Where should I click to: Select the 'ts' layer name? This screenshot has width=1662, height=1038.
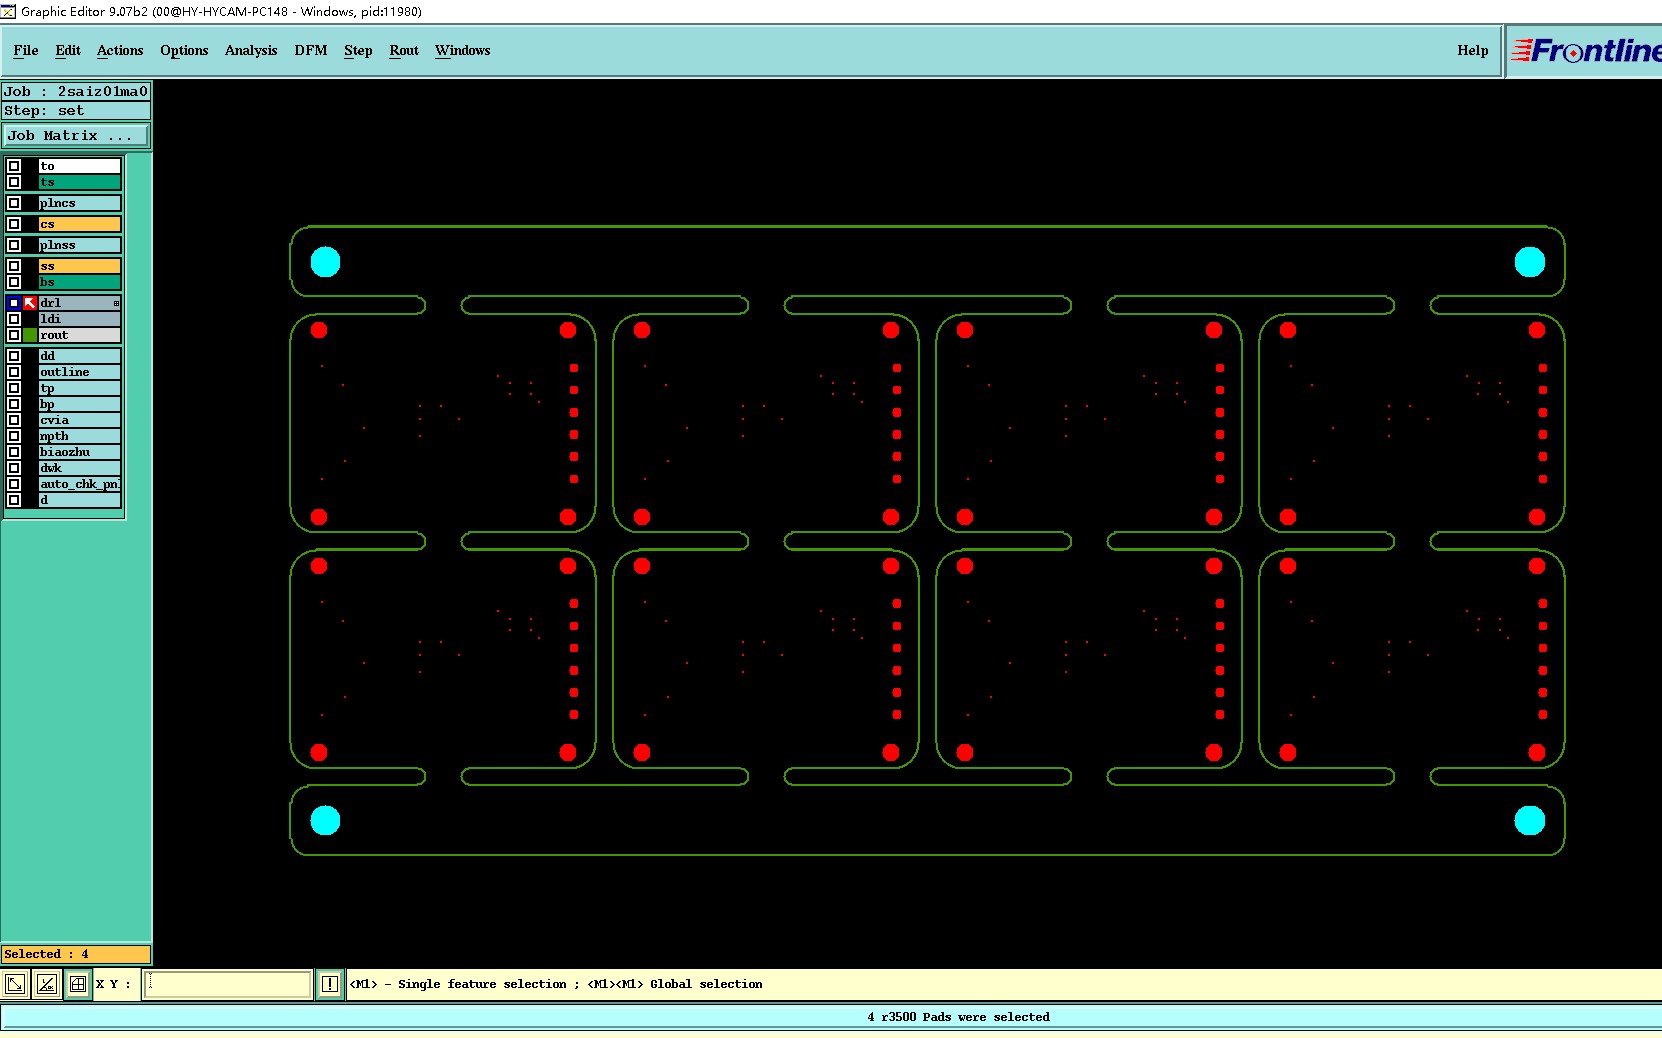tap(80, 182)
